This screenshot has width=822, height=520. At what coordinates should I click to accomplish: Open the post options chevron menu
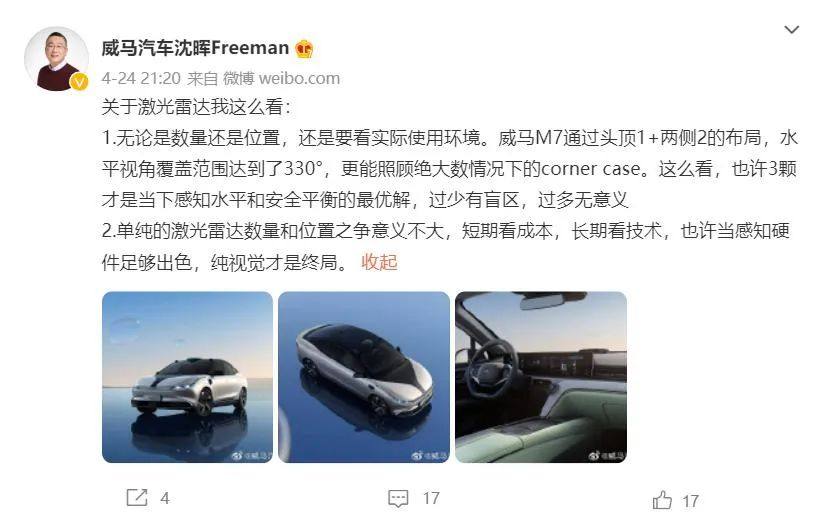(791, 30)
